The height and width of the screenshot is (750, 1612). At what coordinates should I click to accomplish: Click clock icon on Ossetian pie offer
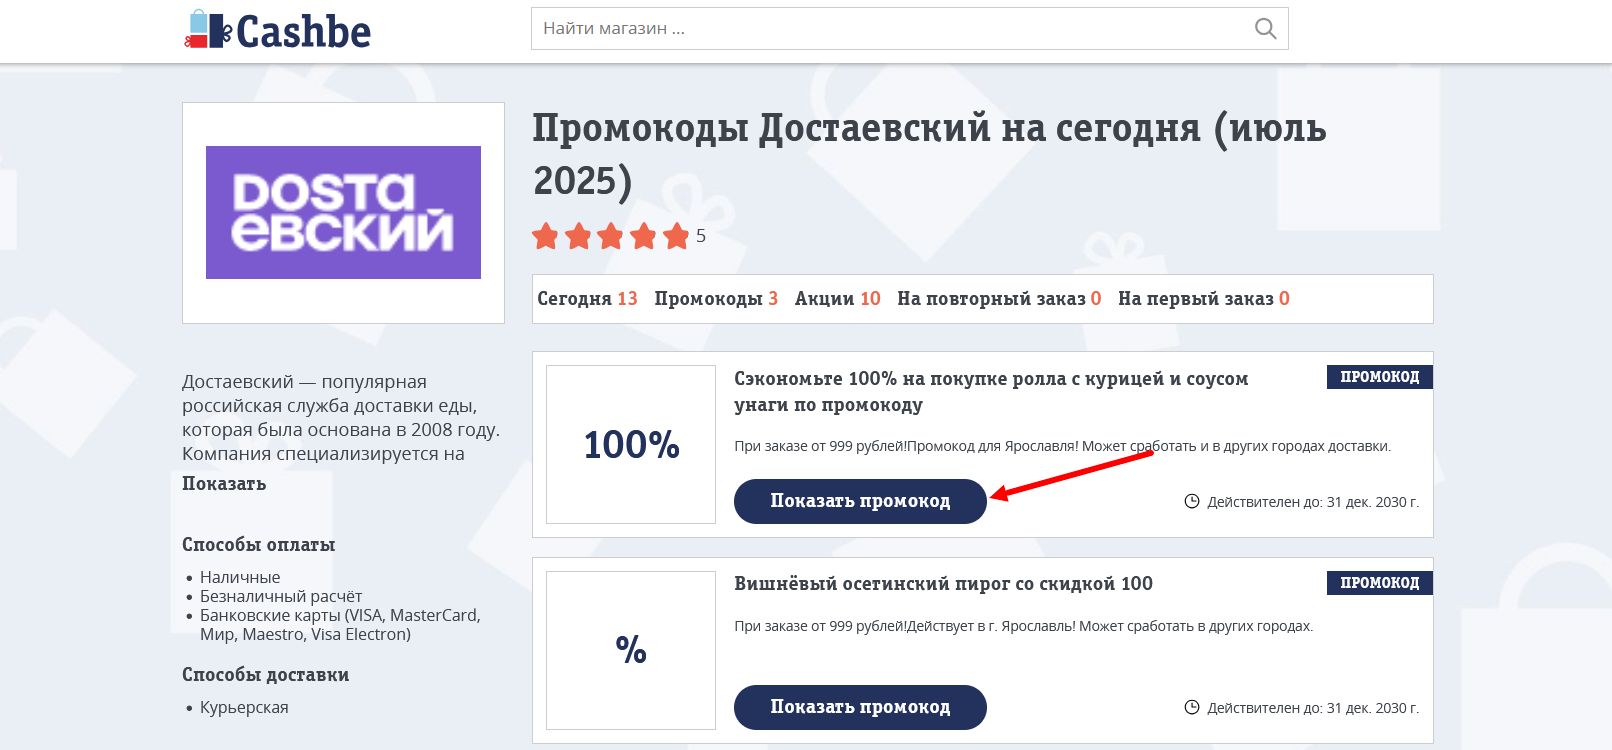pos(1192,707)
